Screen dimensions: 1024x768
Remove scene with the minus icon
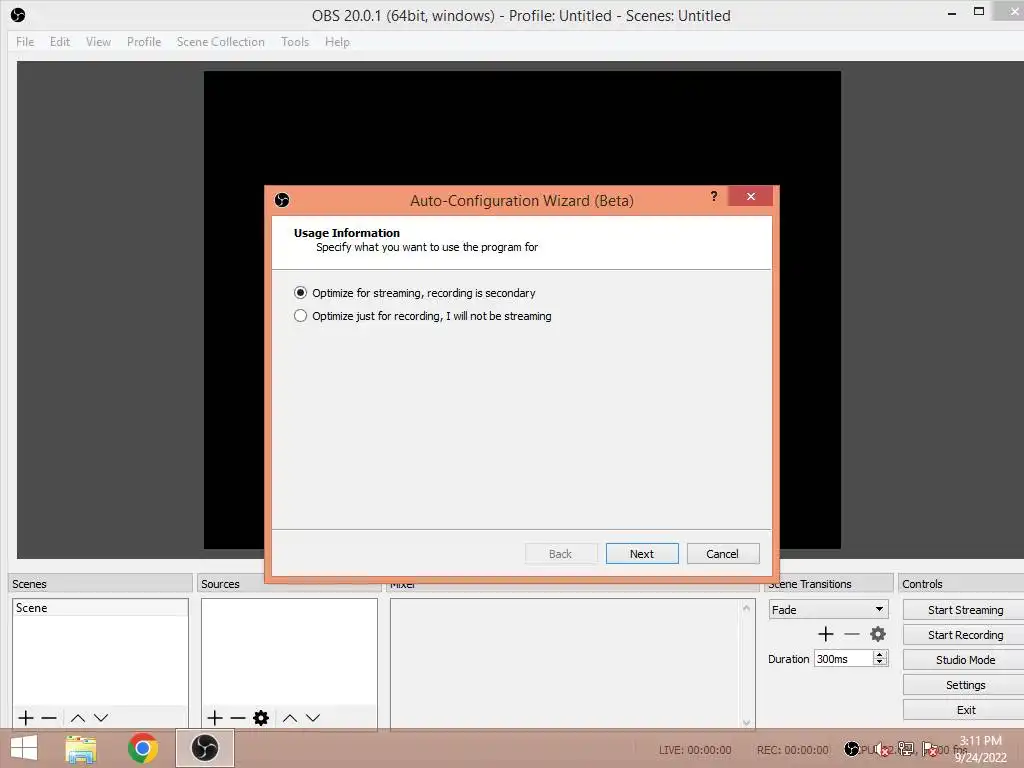point(49,718)
